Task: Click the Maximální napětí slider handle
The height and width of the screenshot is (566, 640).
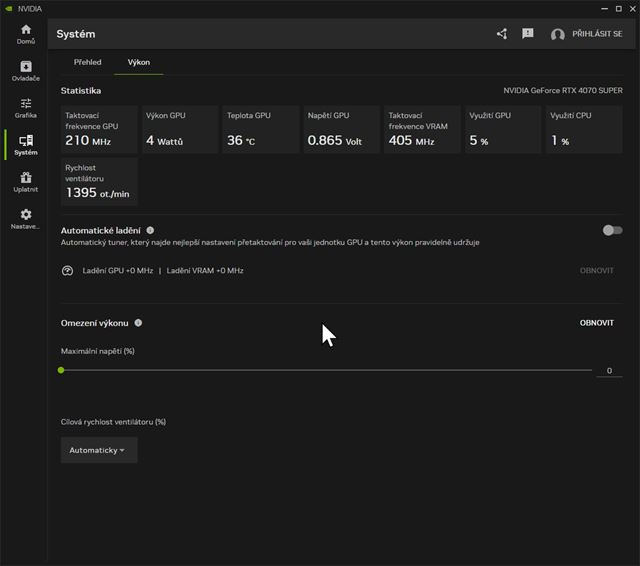Action: pyautogui.click(x=61, y=370)
